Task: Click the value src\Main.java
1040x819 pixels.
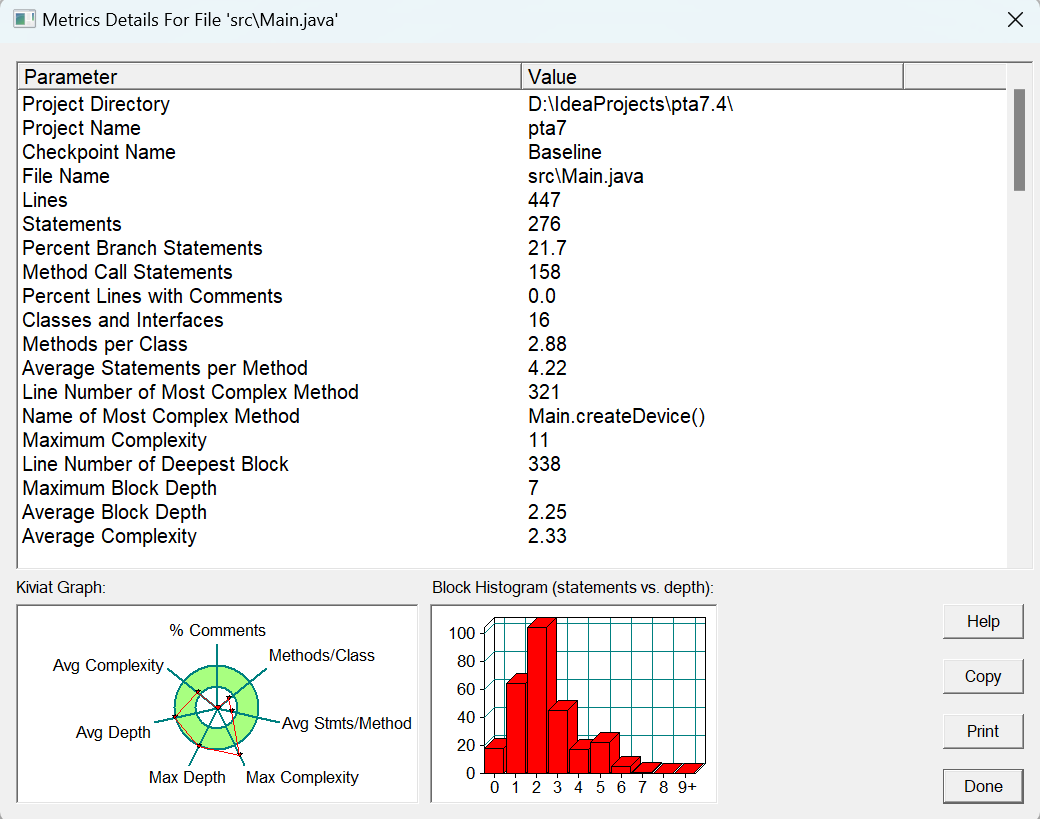Action: (x=586, y=176)
